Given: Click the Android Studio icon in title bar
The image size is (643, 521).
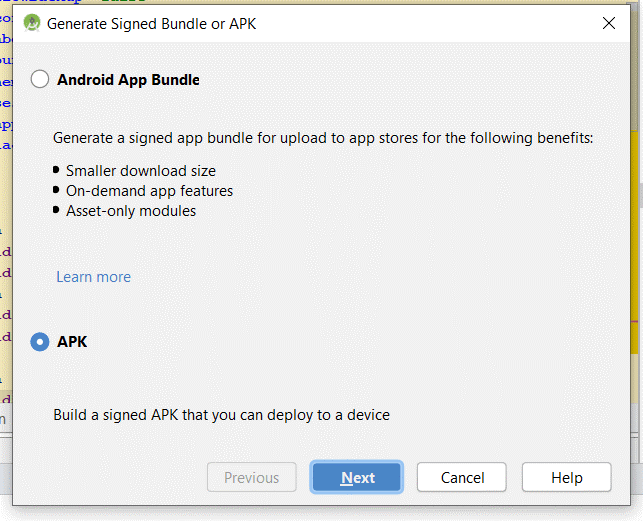Looking at the screenshot, I should coord(31,23).
